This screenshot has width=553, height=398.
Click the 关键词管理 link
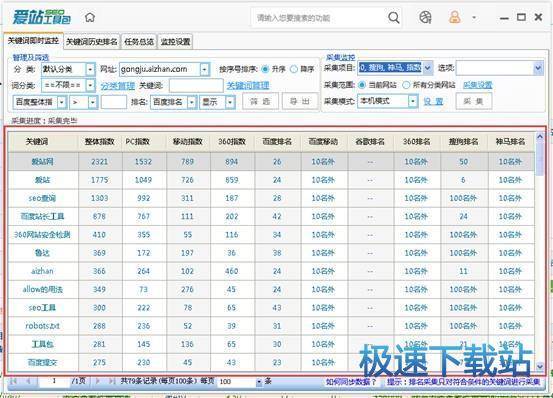(x=248, y=85)
